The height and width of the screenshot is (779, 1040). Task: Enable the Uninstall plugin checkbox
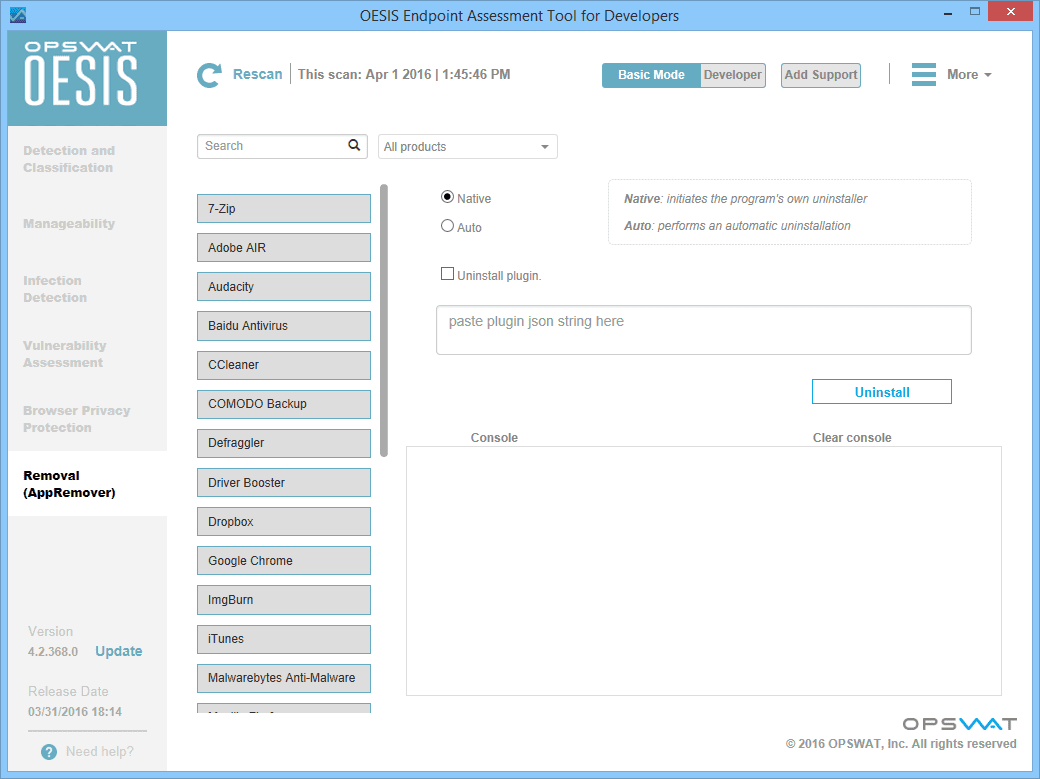click(x=447, y=274)
